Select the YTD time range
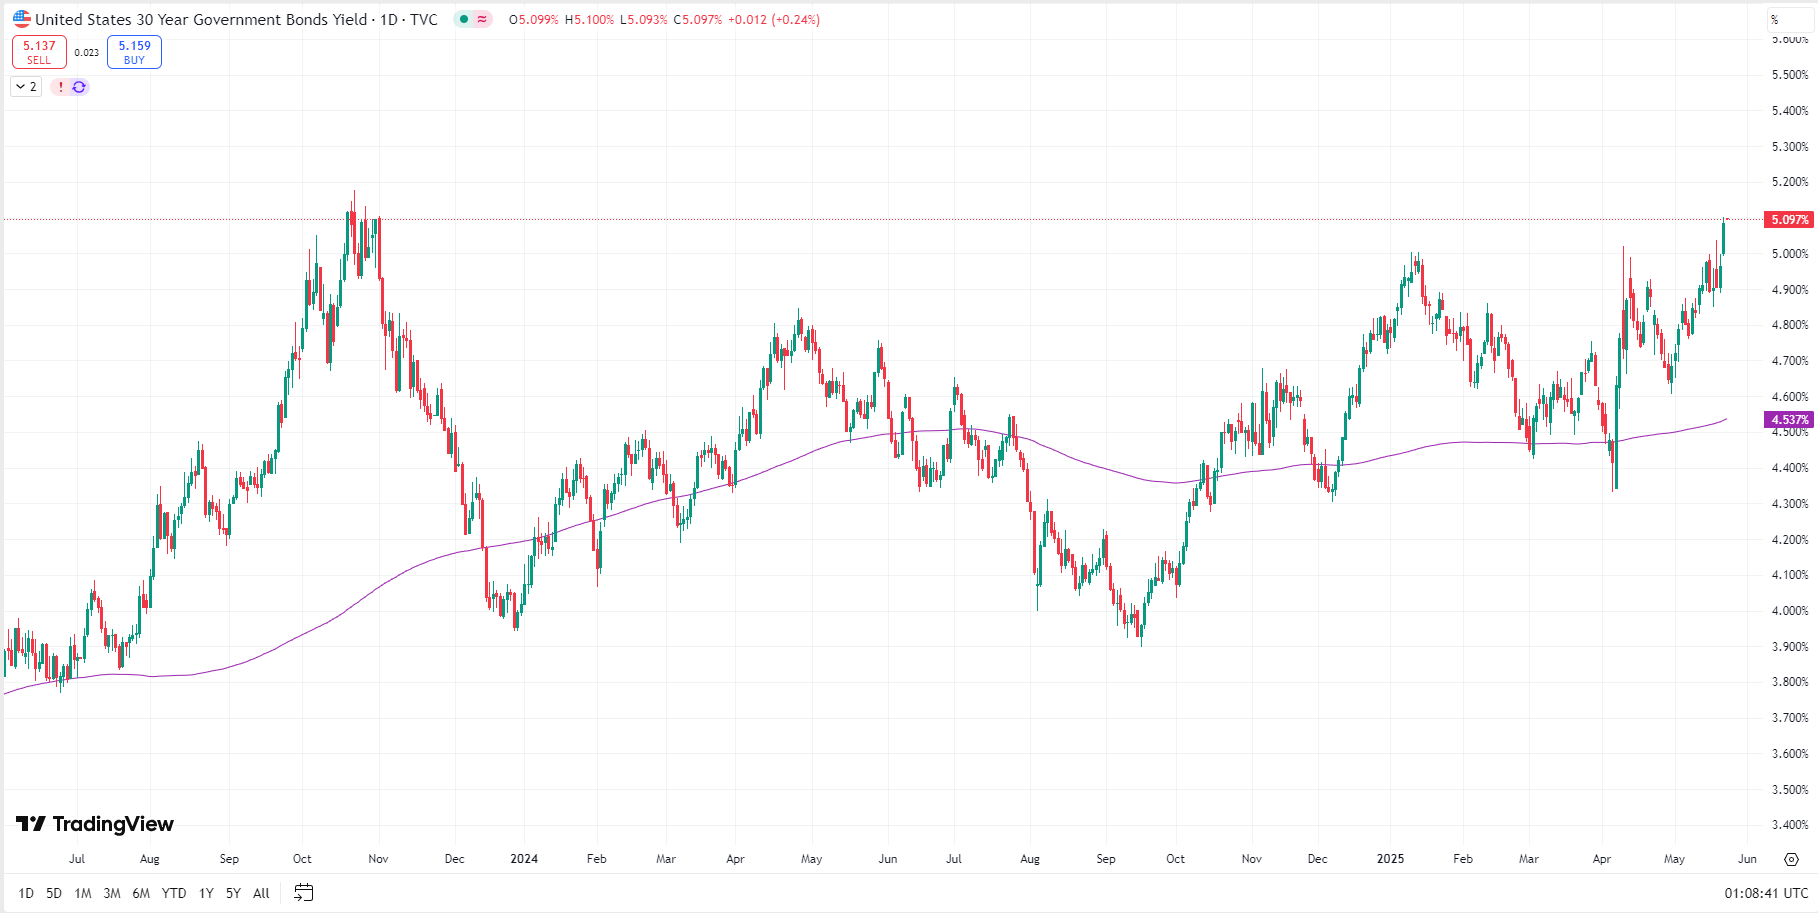1818x913 pixels. point(174,893)
